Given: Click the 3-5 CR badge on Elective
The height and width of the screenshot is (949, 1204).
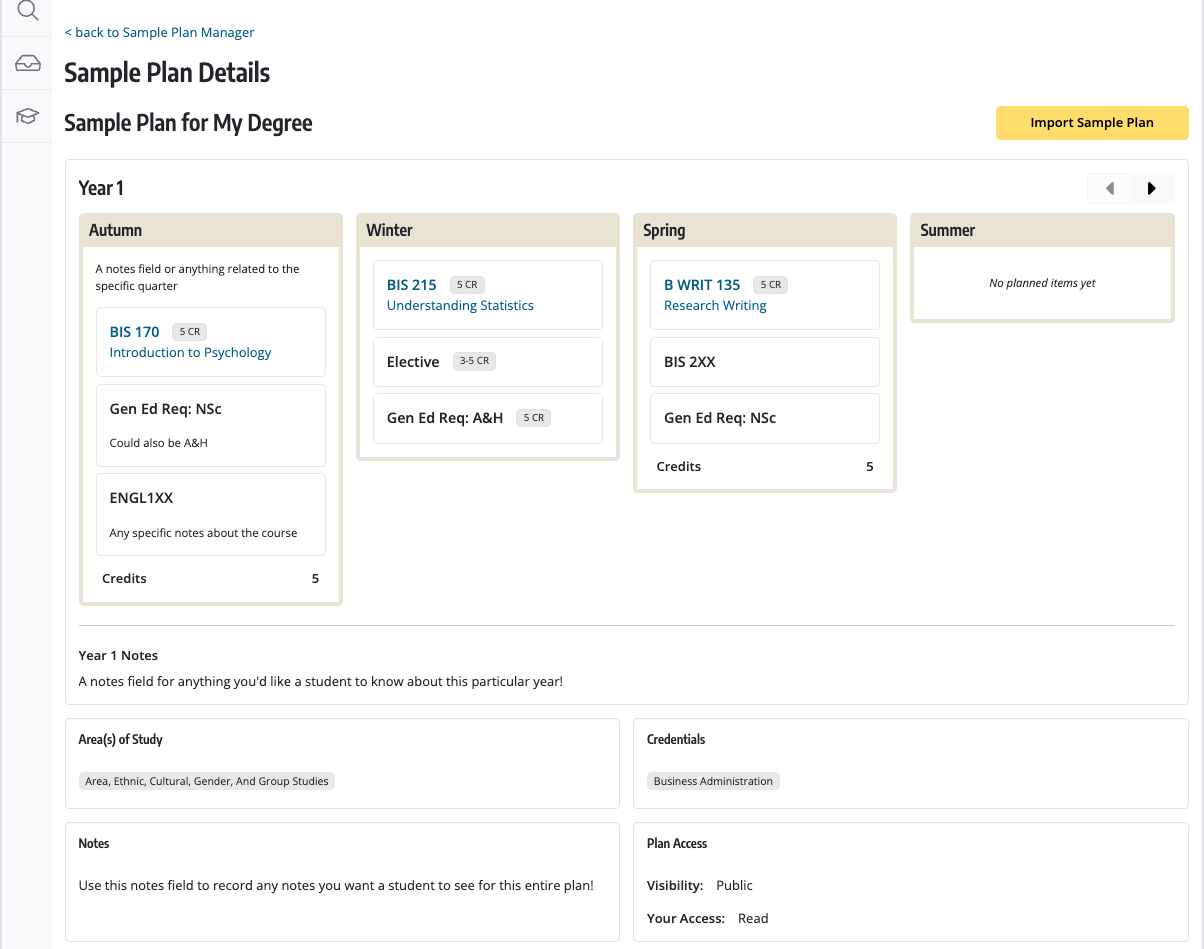Looking at the screenshot, I should click(x=474, y=361).
